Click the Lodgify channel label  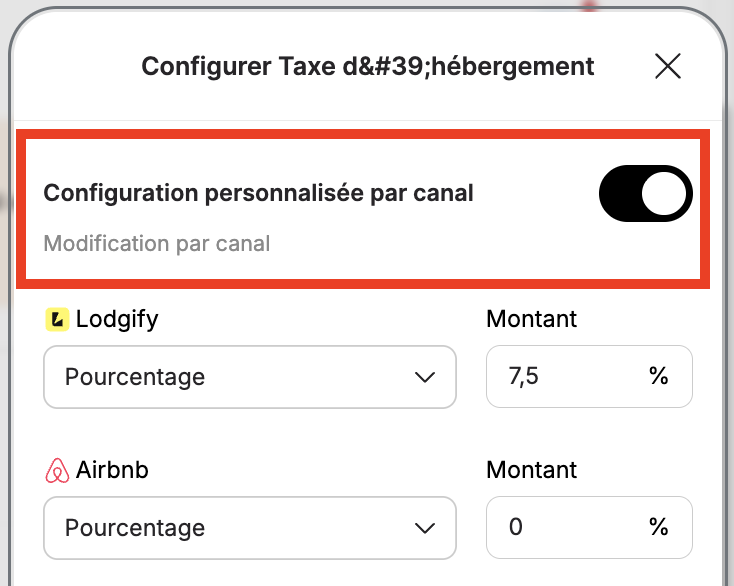click(x=117, y=320)
